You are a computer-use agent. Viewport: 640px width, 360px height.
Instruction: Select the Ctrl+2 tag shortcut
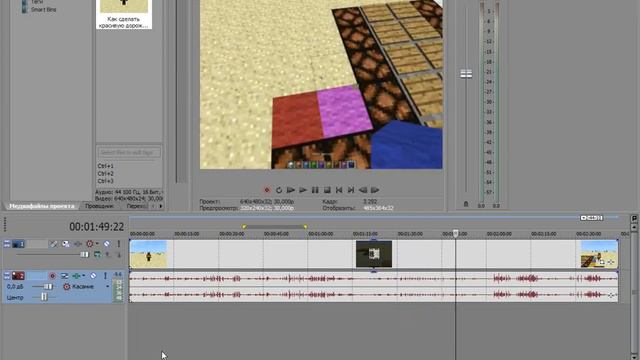[106, 173]
